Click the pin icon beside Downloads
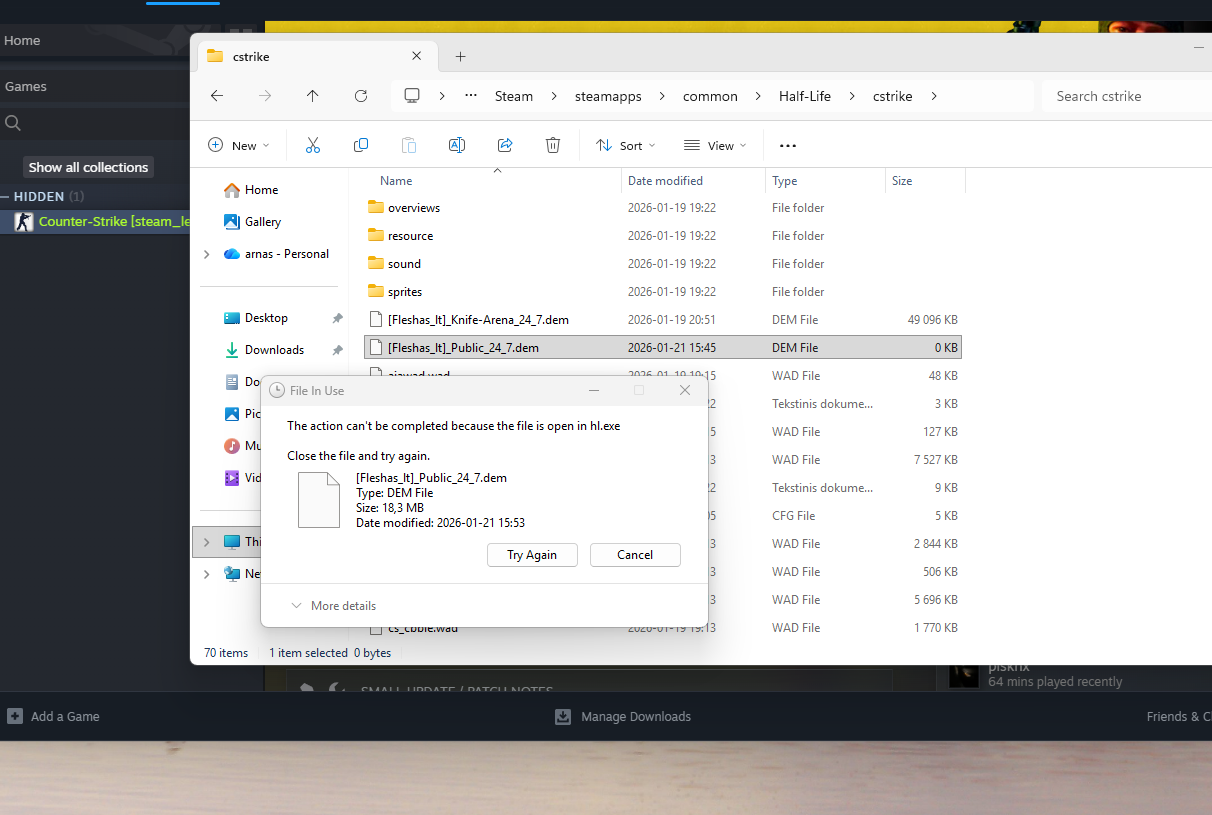 tap(337, 350)
